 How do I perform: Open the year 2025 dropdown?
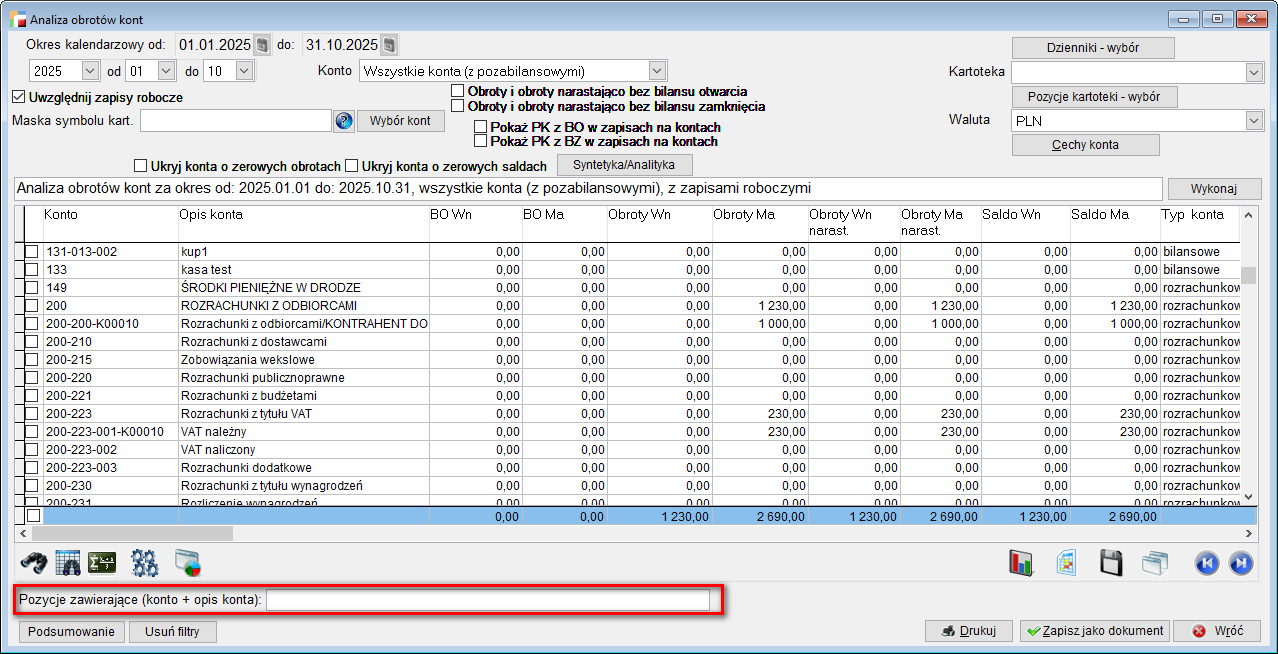pos(90,71)
